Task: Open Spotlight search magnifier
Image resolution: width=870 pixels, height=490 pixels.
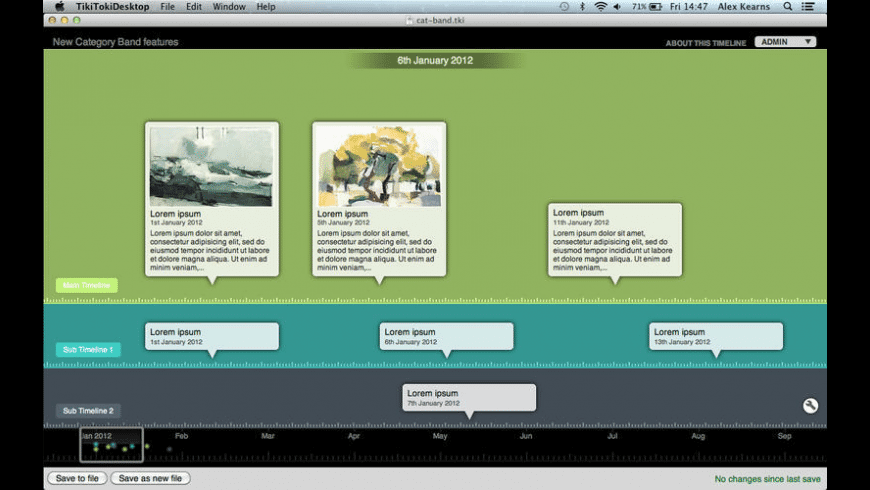Action: click(x=787, y=7)
